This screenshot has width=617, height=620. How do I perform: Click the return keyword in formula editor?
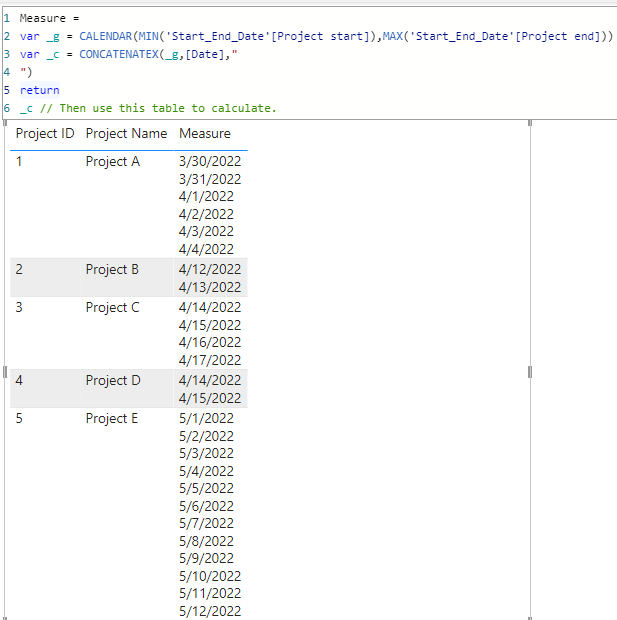[x=40, y=90]
